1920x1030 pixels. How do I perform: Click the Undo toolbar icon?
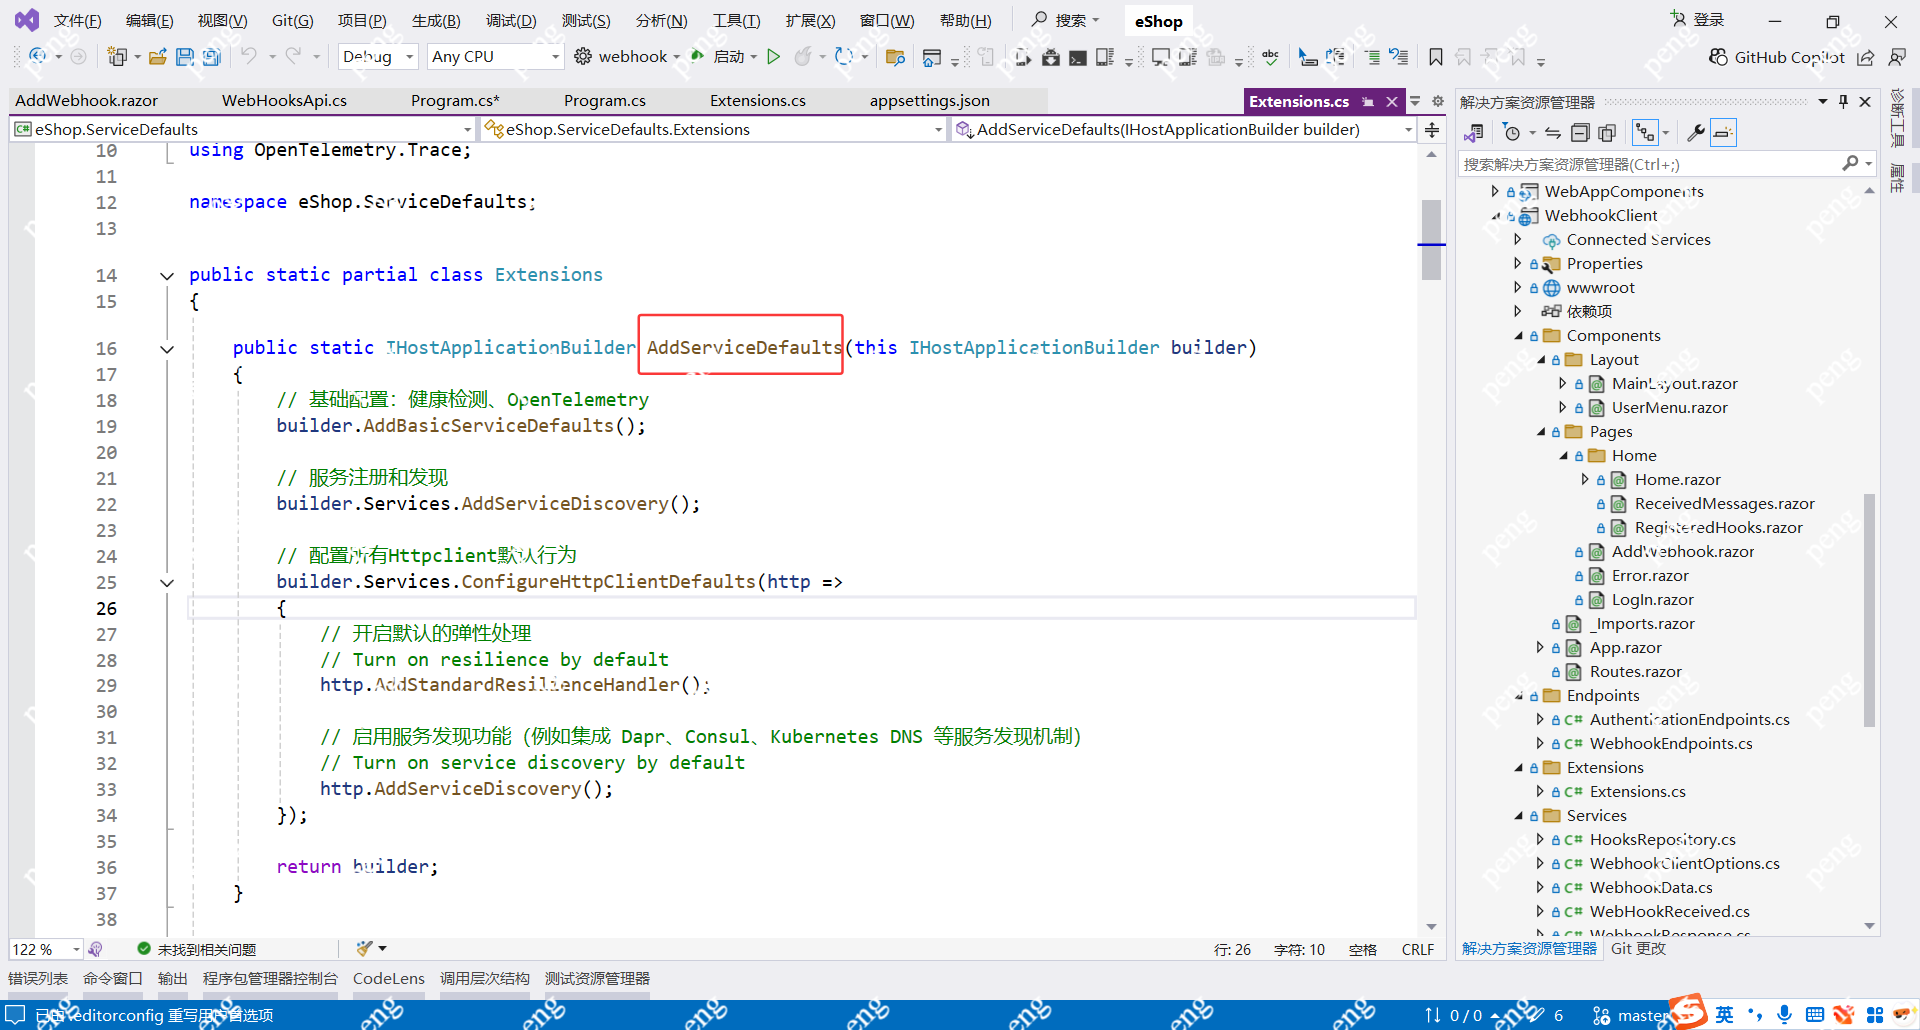click(248, 57)
